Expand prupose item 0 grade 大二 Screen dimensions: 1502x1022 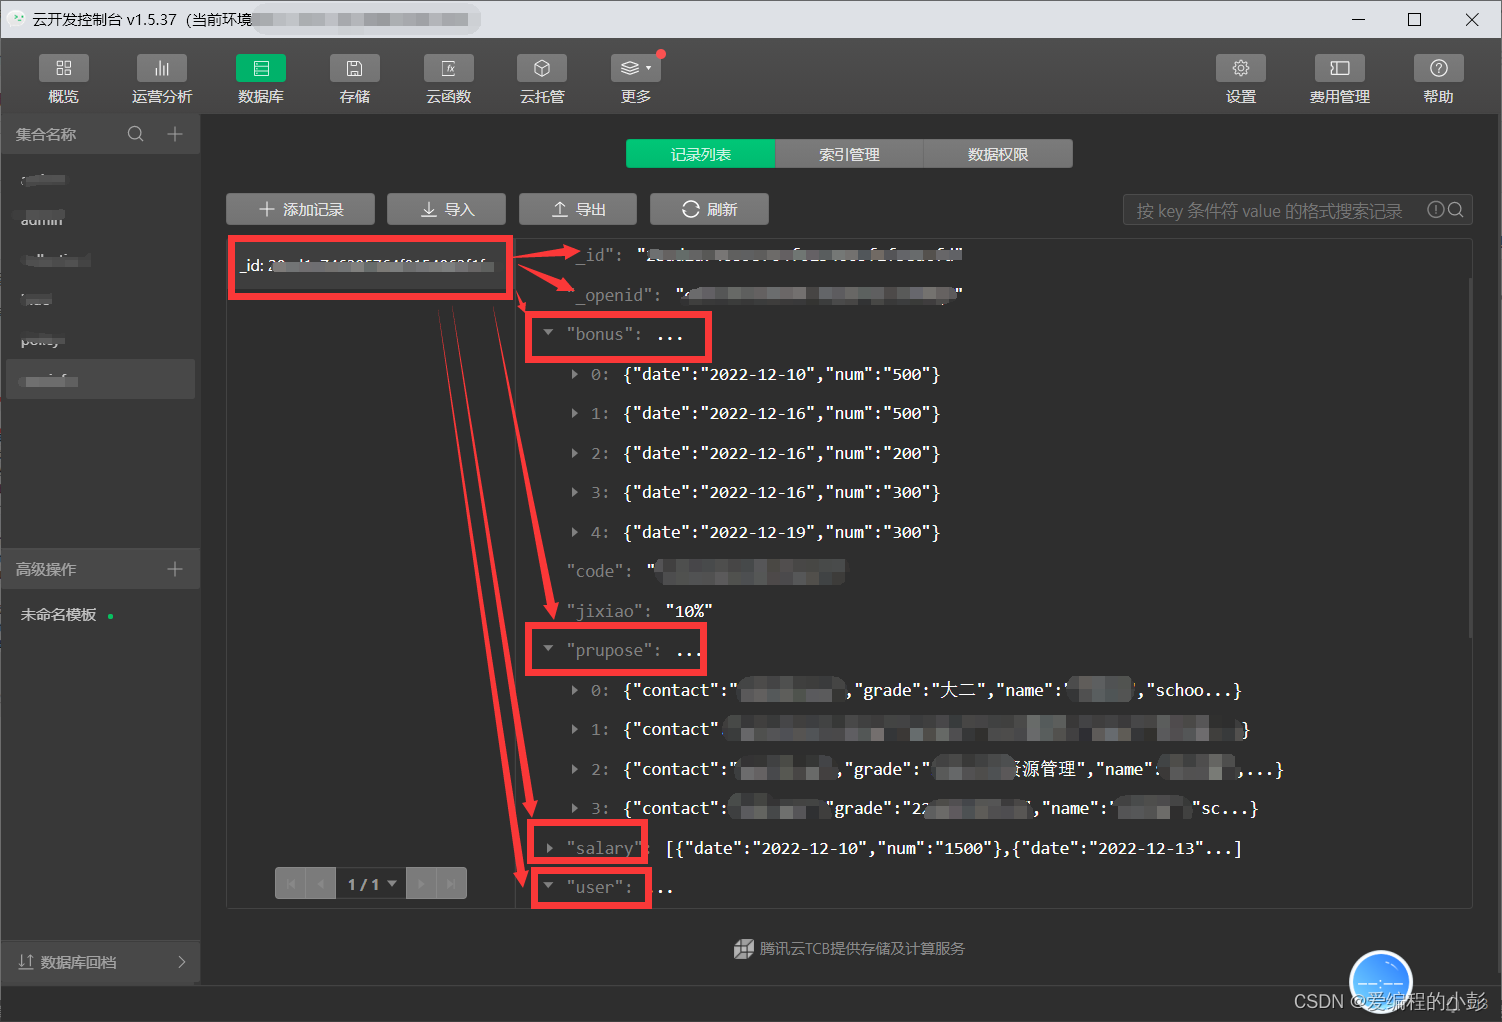click(x=575, y=690)
